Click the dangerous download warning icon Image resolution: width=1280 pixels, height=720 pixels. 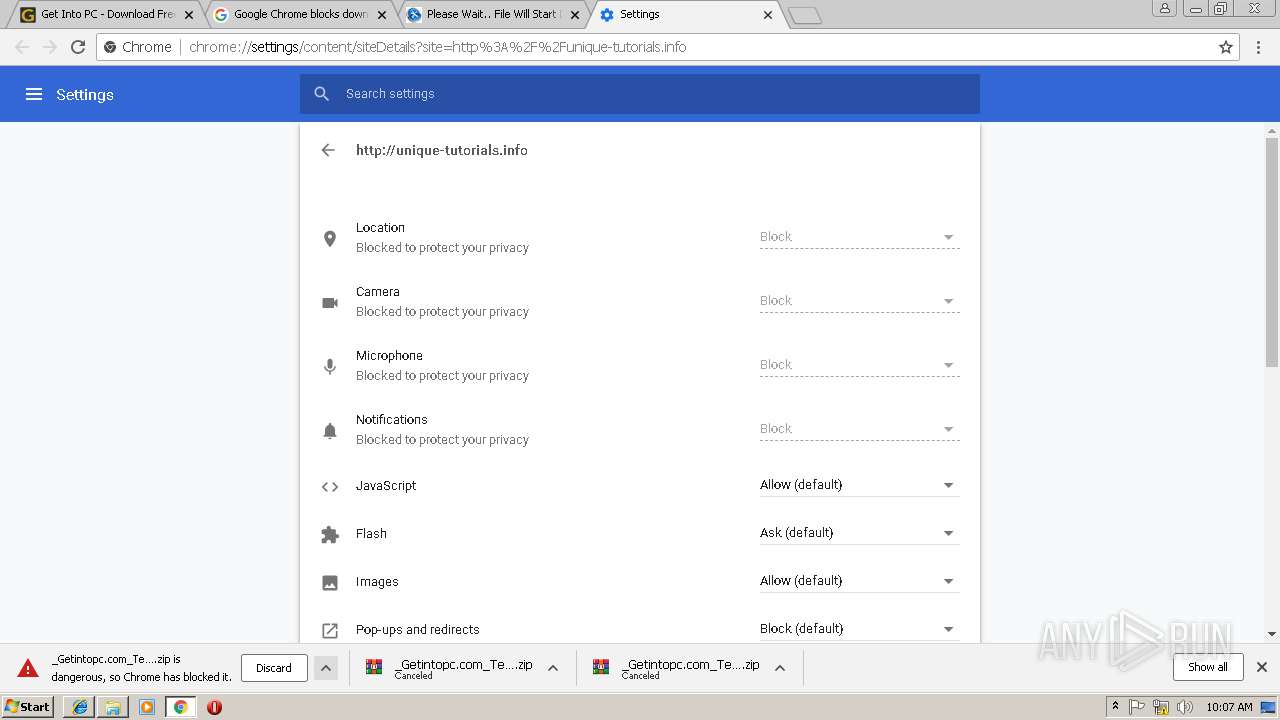[28, 668]
